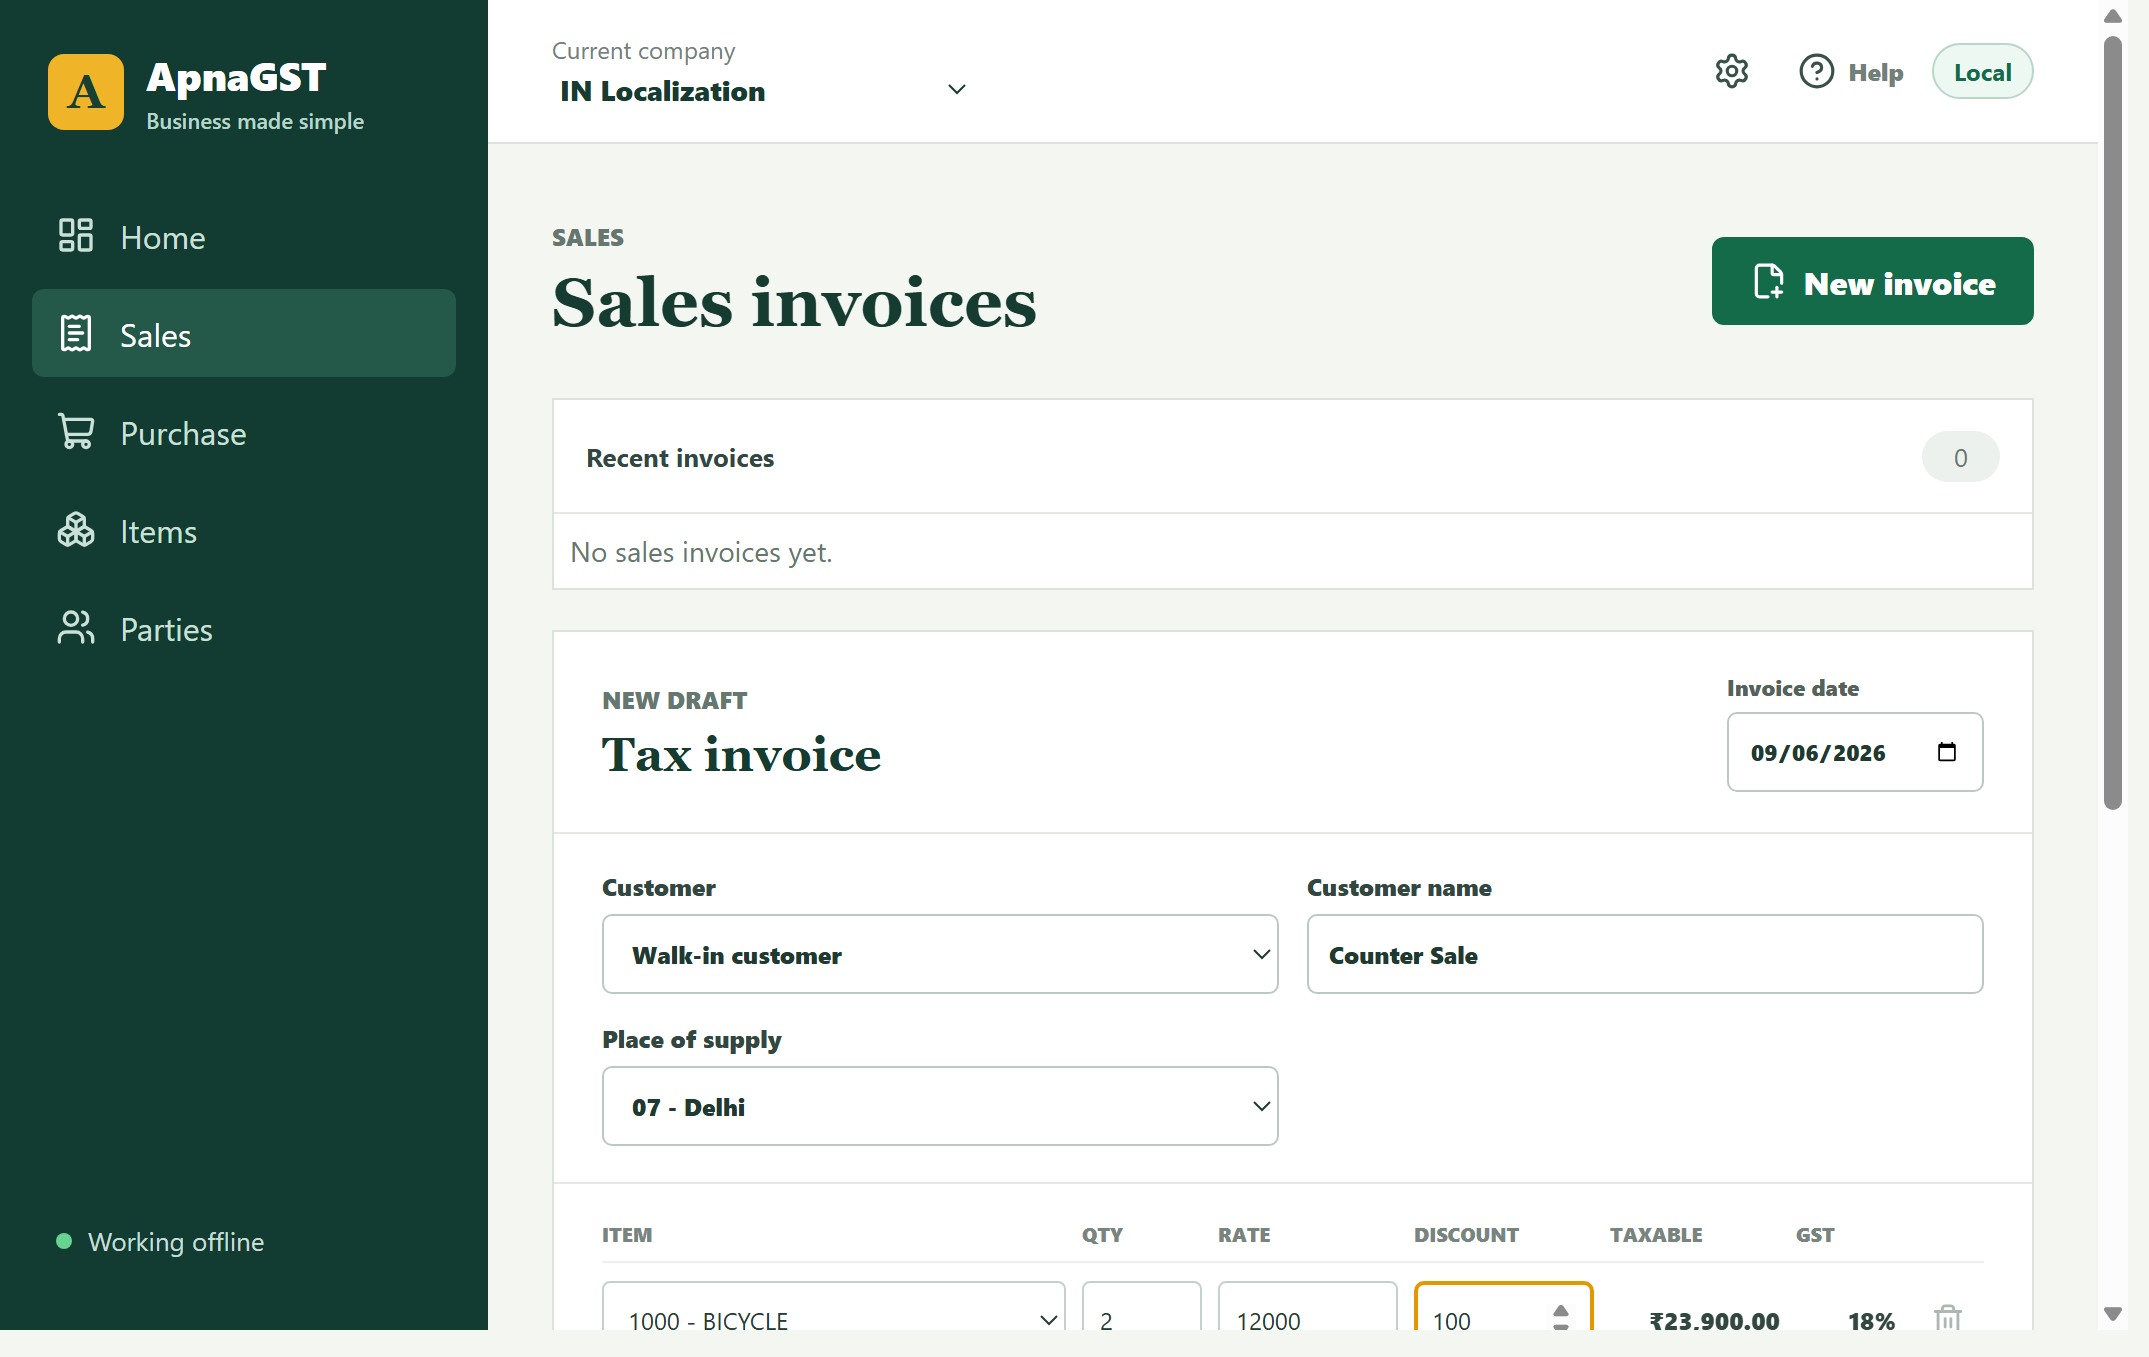Click the Customer name input field

(1645, 954)
